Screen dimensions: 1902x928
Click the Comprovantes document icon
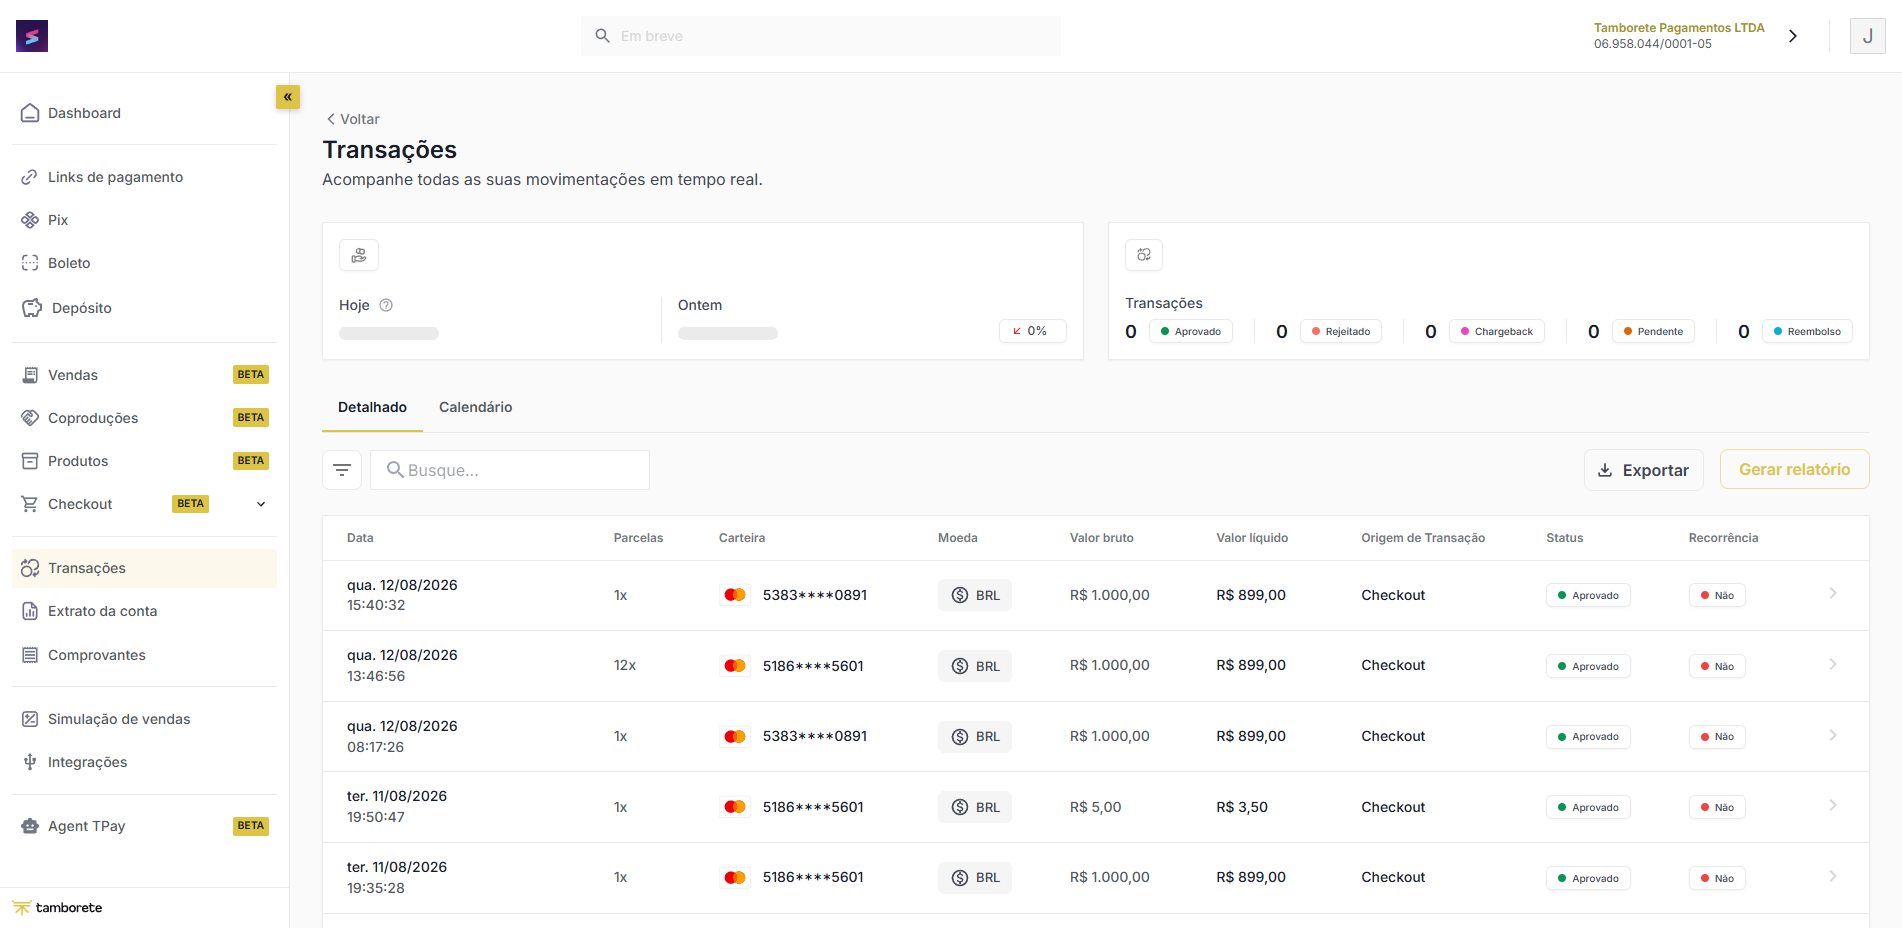click(x=30, y=655)
